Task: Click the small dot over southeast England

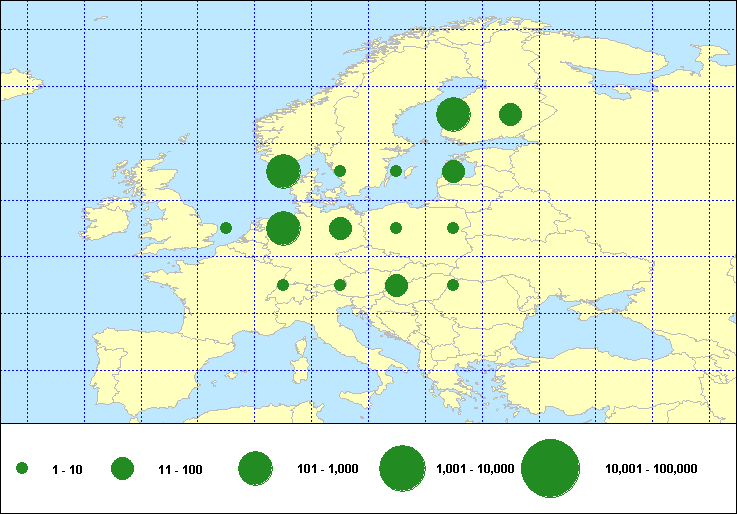Action: coord(226,228)
